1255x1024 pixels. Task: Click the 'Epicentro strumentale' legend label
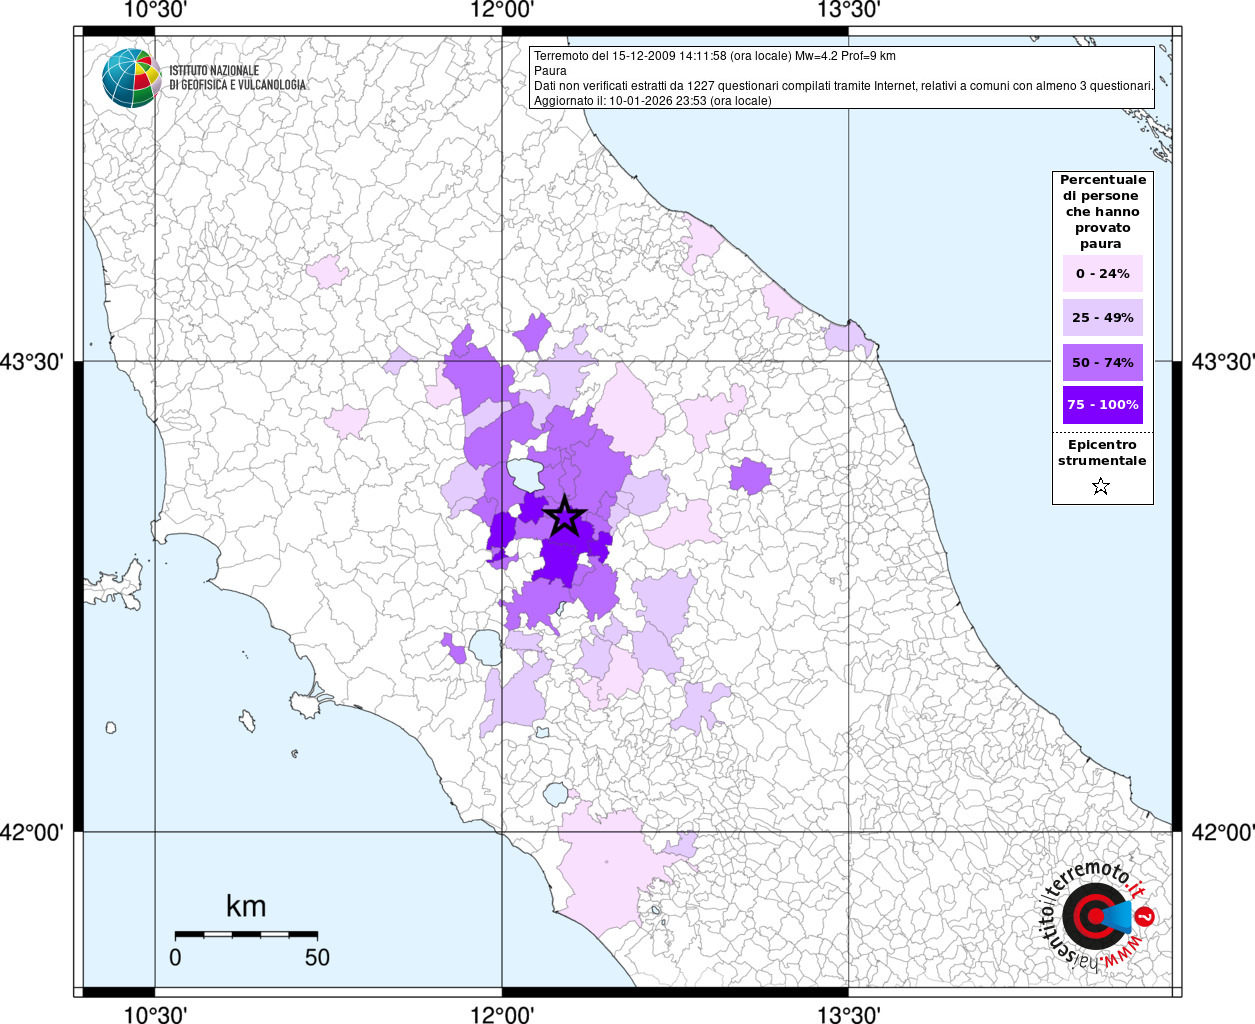pyautogui.click(x=1102, y=453)
